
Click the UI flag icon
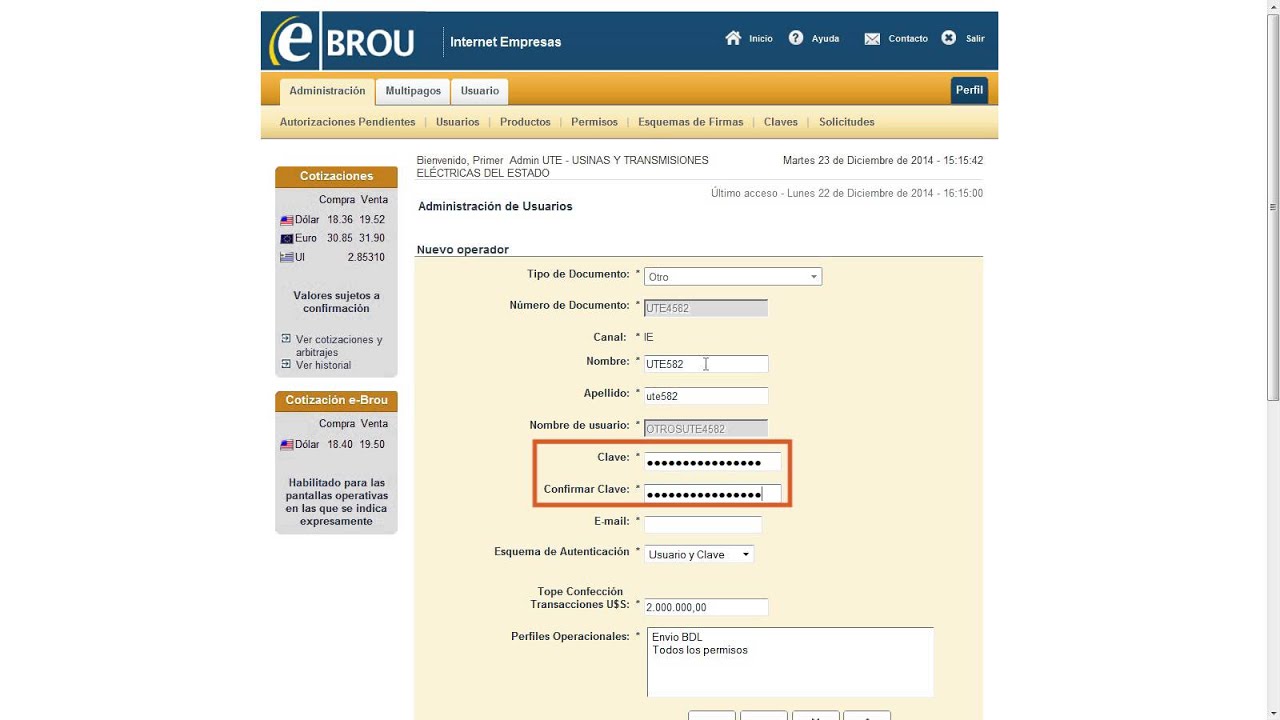287,257
